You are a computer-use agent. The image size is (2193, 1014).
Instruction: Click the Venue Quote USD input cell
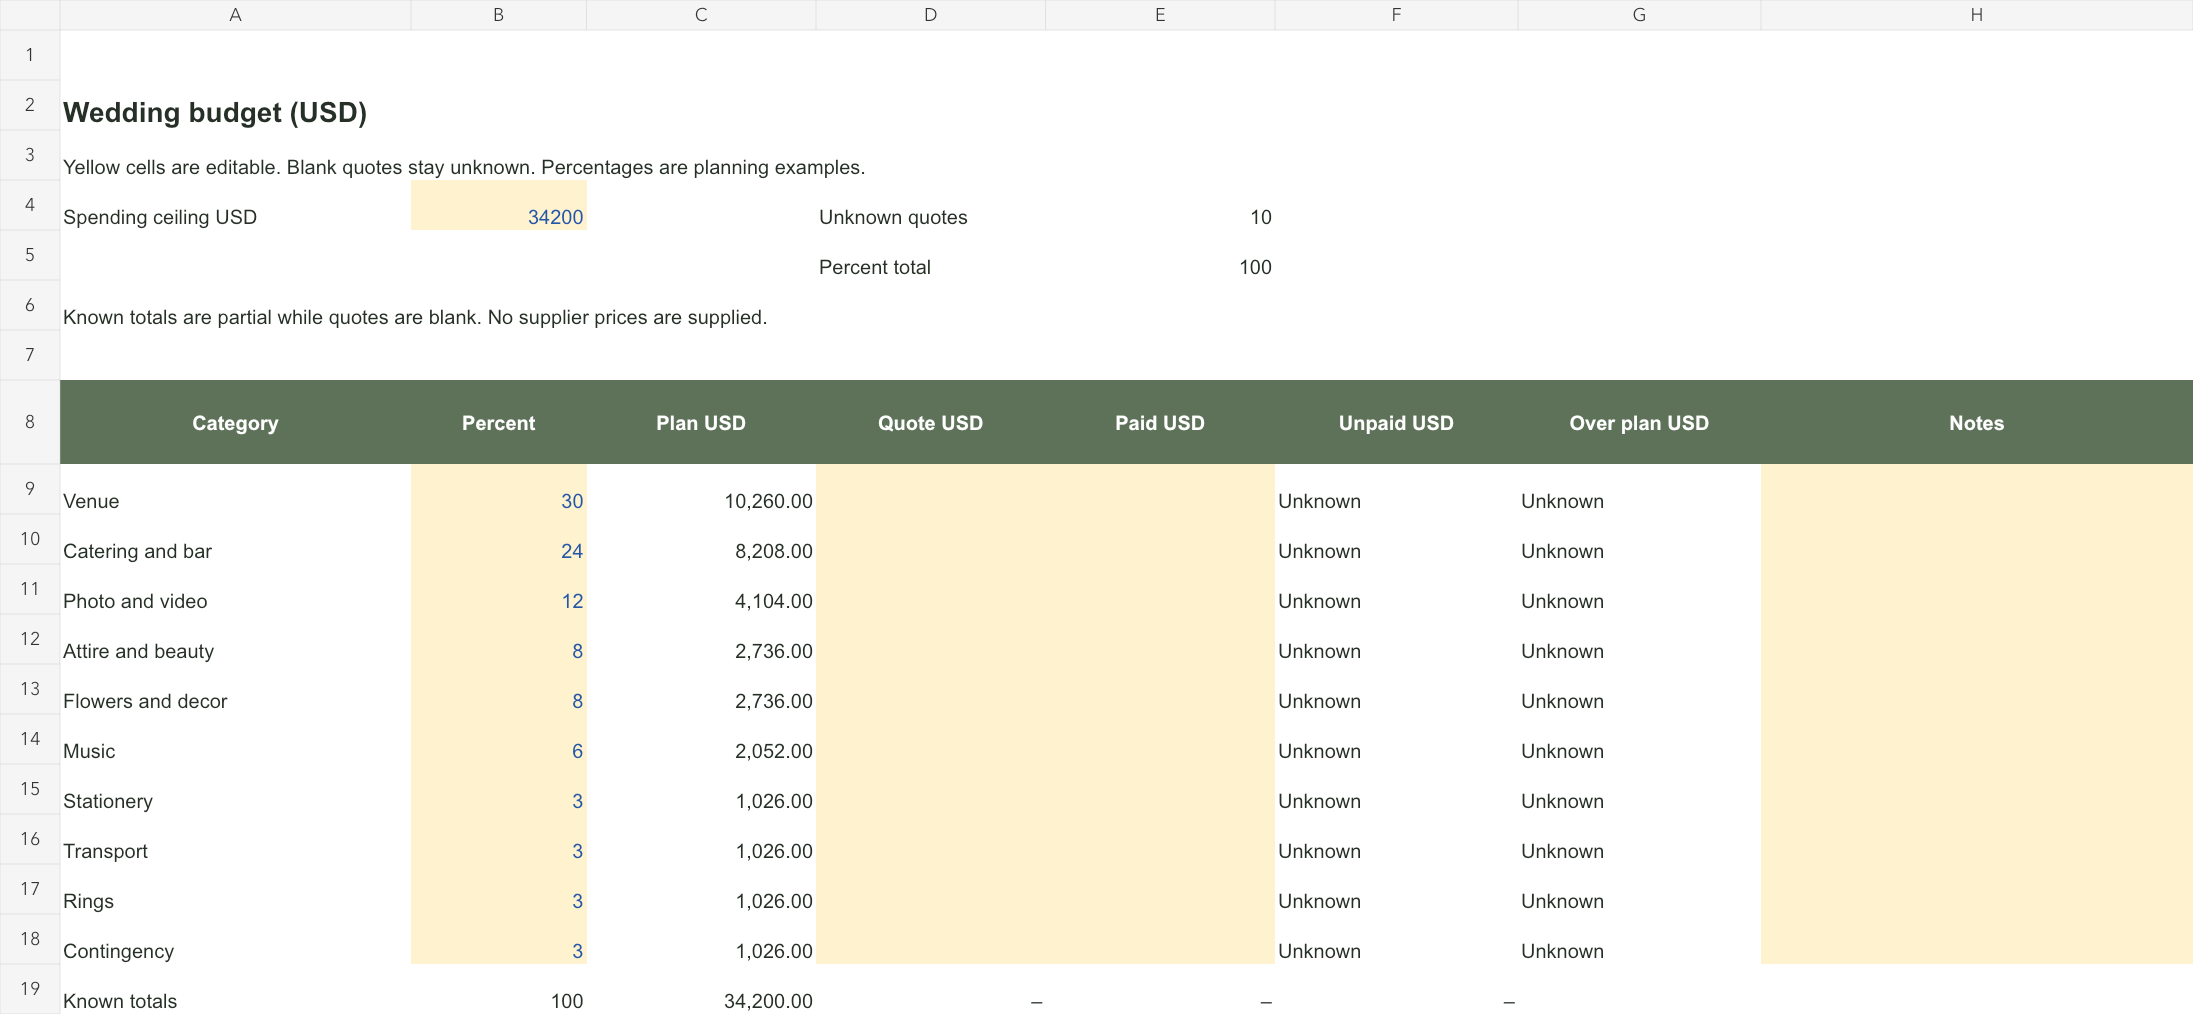[x=930, y=489]
